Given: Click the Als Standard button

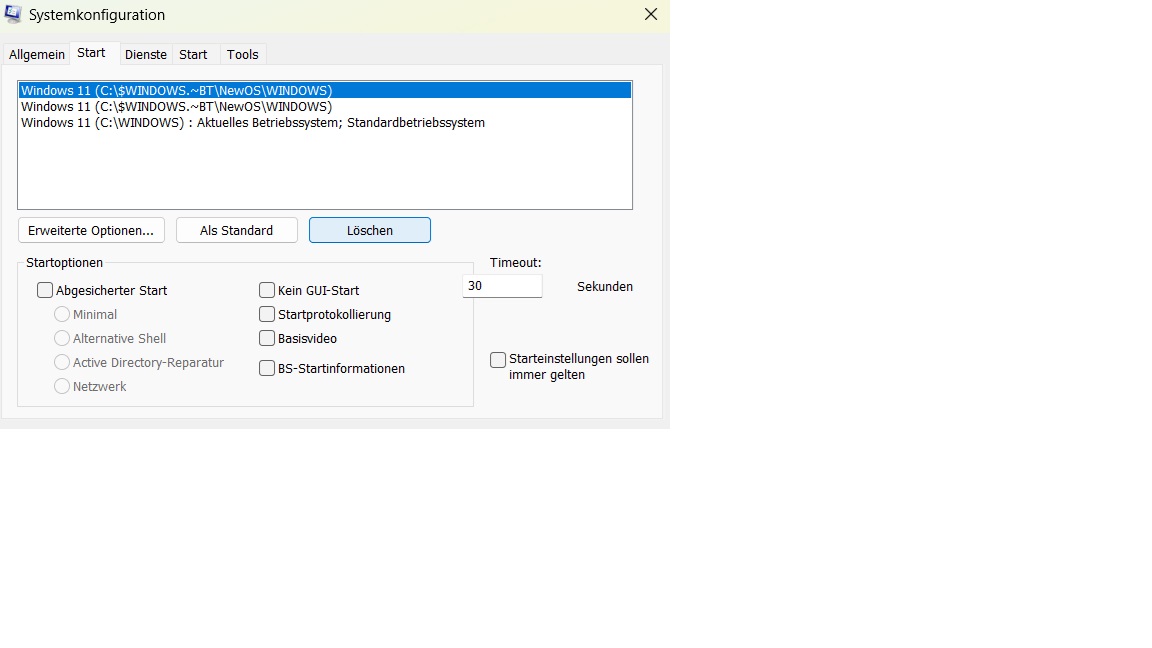Looking at the screenshot, I should pos(237,230).
